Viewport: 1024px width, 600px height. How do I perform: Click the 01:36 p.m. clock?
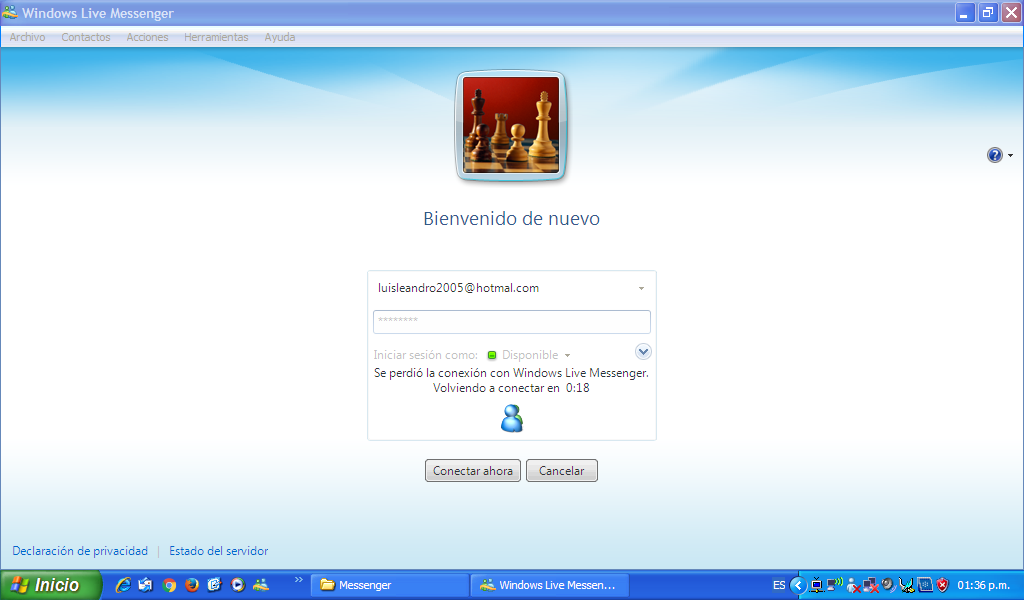(984, 586)
